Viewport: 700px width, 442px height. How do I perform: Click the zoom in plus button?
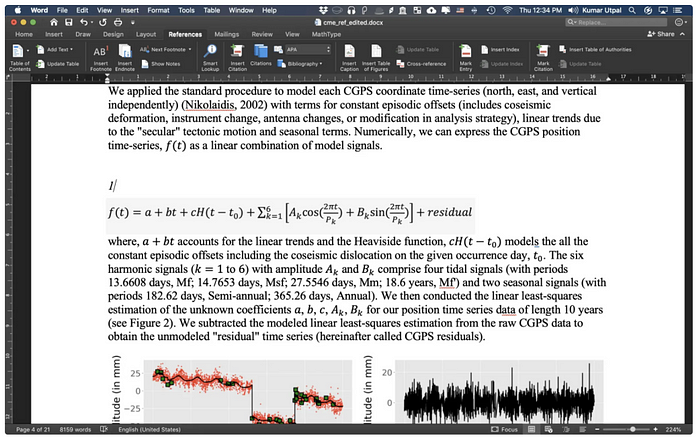click(655, 429)
